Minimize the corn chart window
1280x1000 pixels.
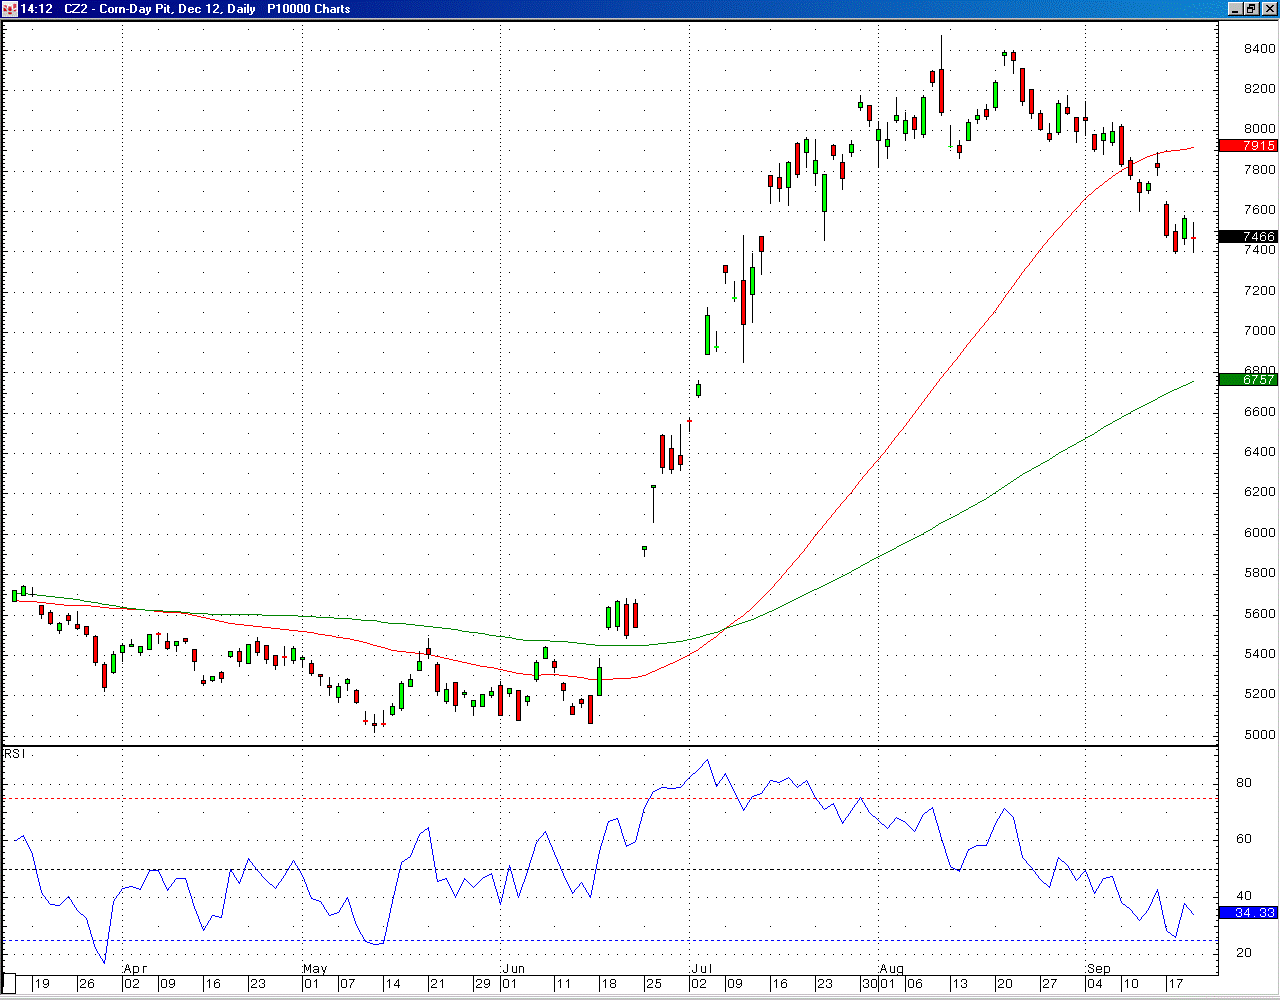tap(1233, 9)
